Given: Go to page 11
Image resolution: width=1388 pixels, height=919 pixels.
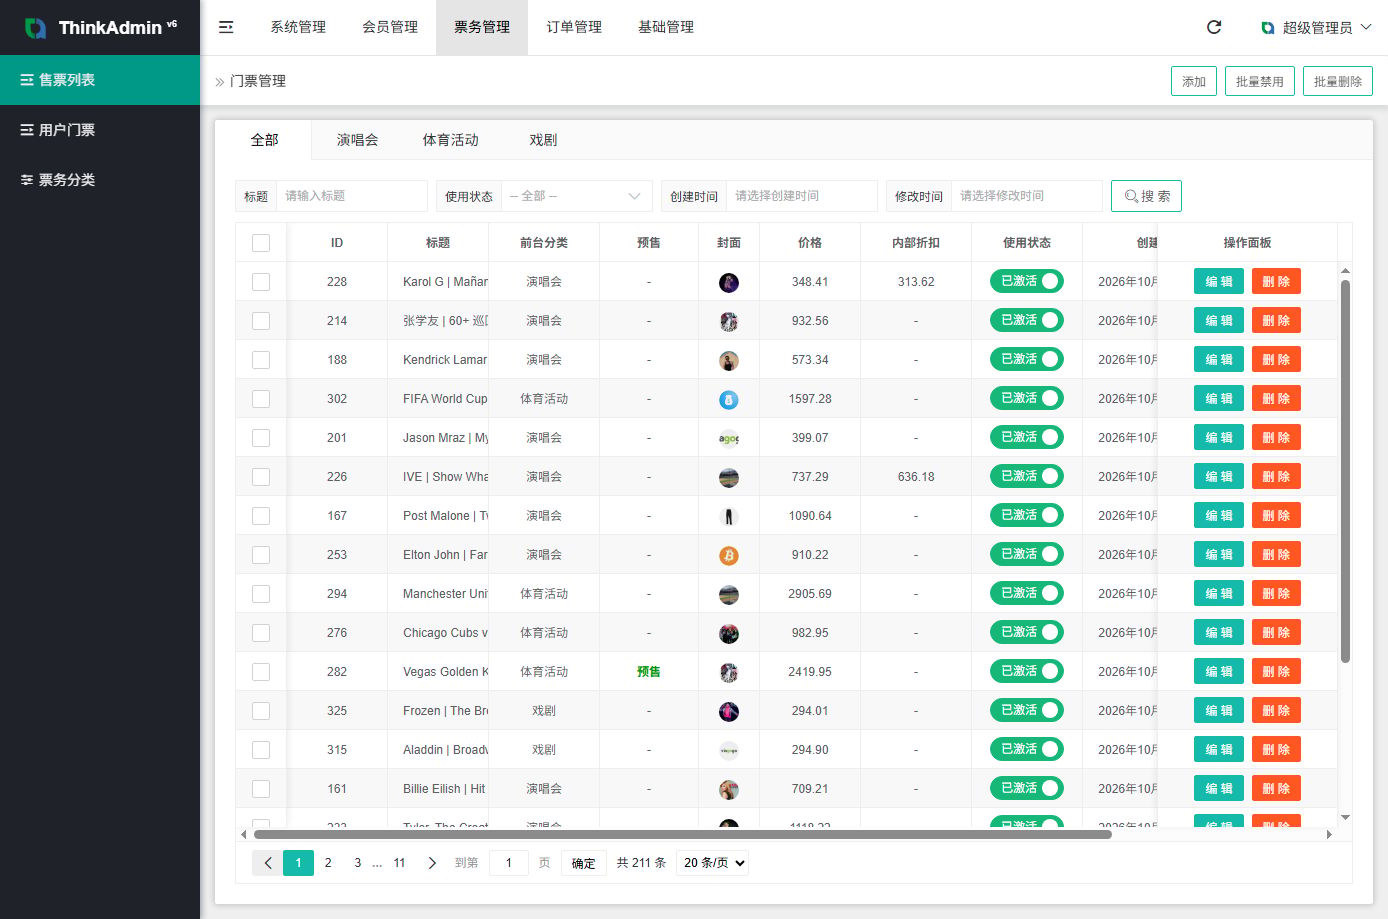Looking at the screenshot, I should tap(399, 863).
